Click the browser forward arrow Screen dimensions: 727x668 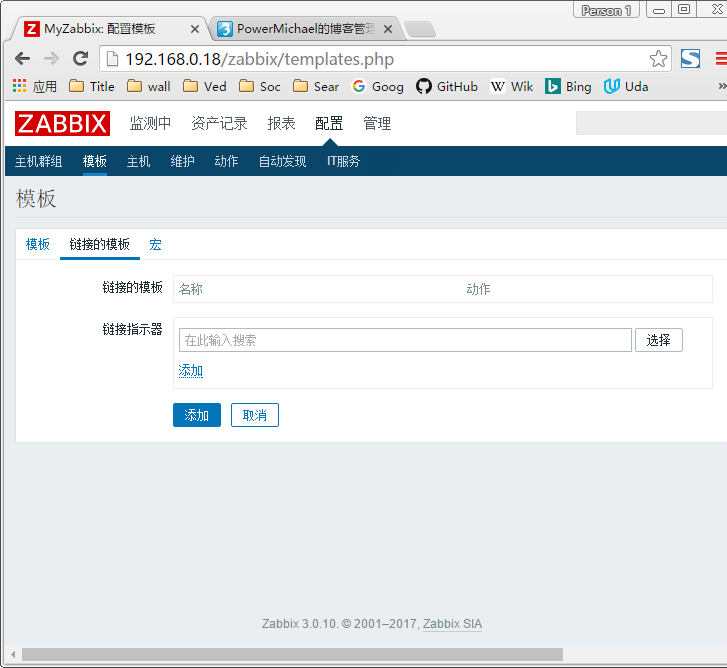pos(51,59)
